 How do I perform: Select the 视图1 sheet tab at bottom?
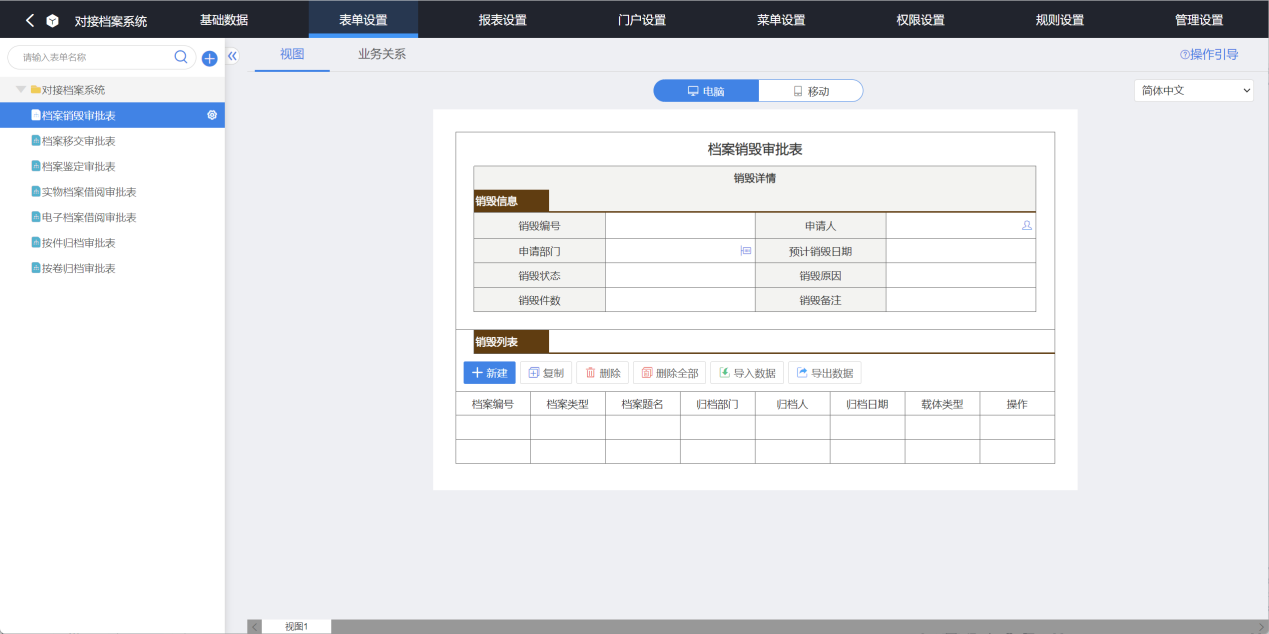point(296,626)
